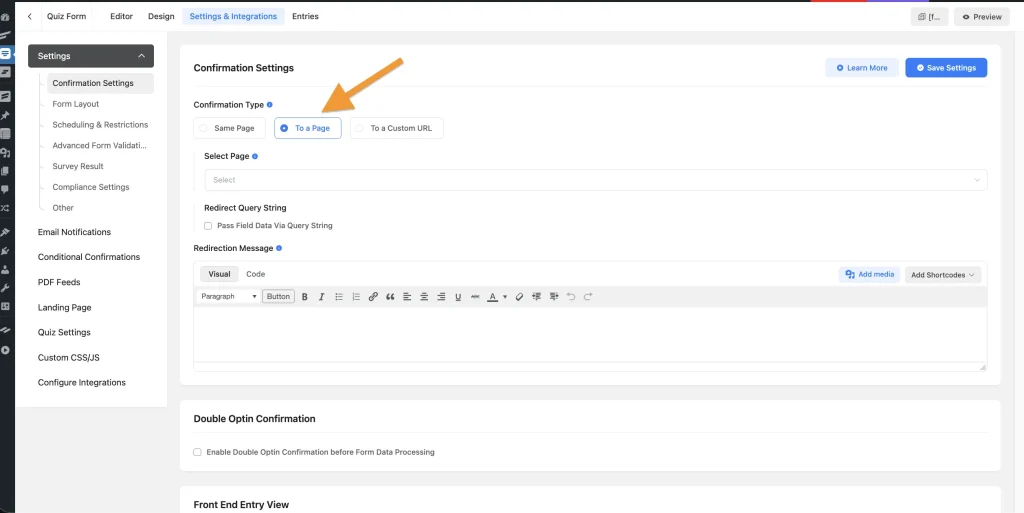The image size is (1024, 513).
Task: Click the Add media button
Action: point(870,275)
